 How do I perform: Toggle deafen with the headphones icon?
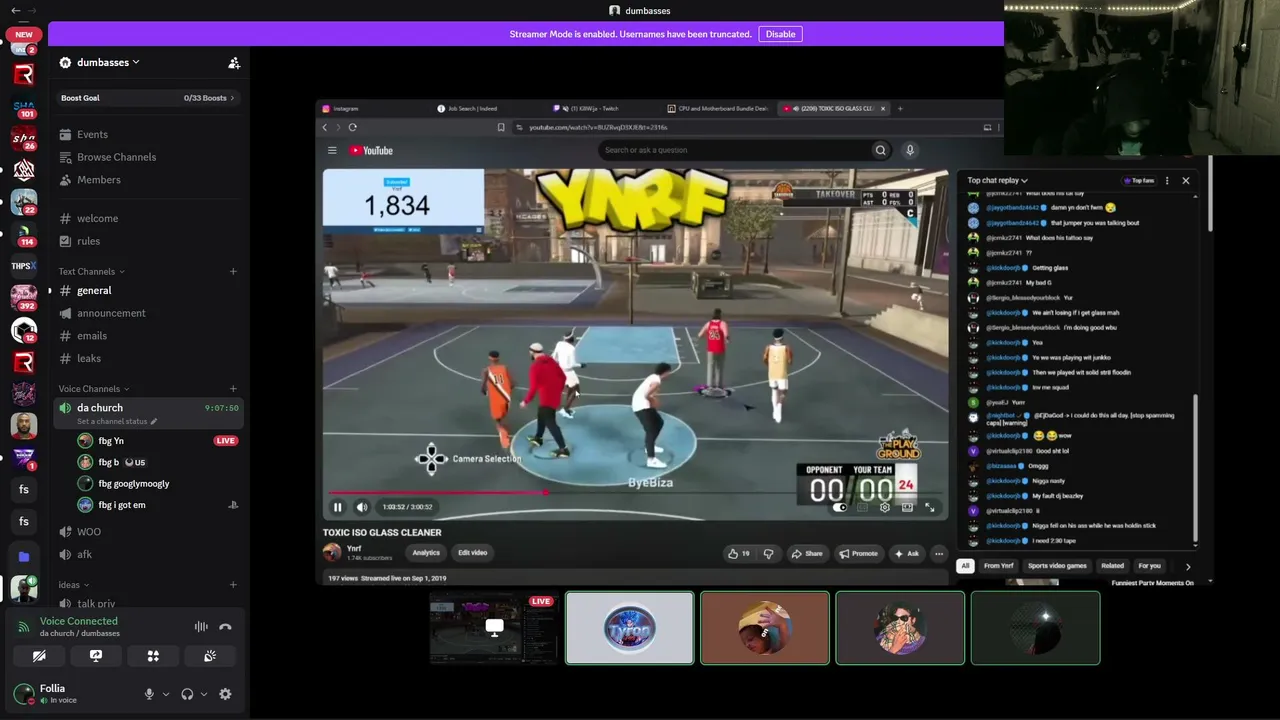(187, 694)
